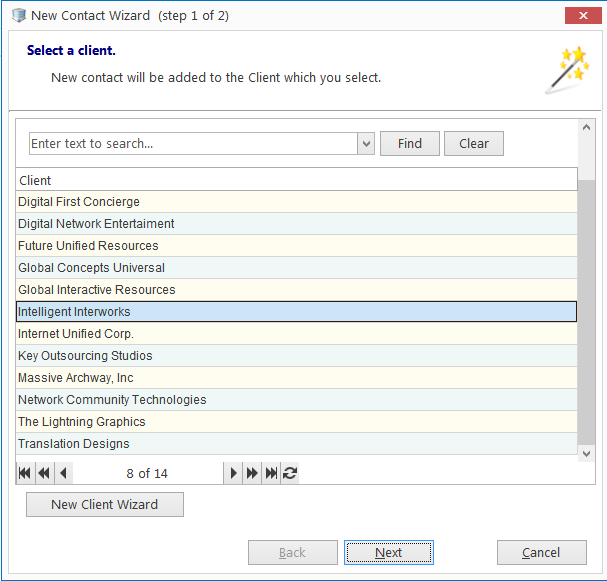The image size is (607, 581).
Task: Refresh the client list
Action: [290, 473]
